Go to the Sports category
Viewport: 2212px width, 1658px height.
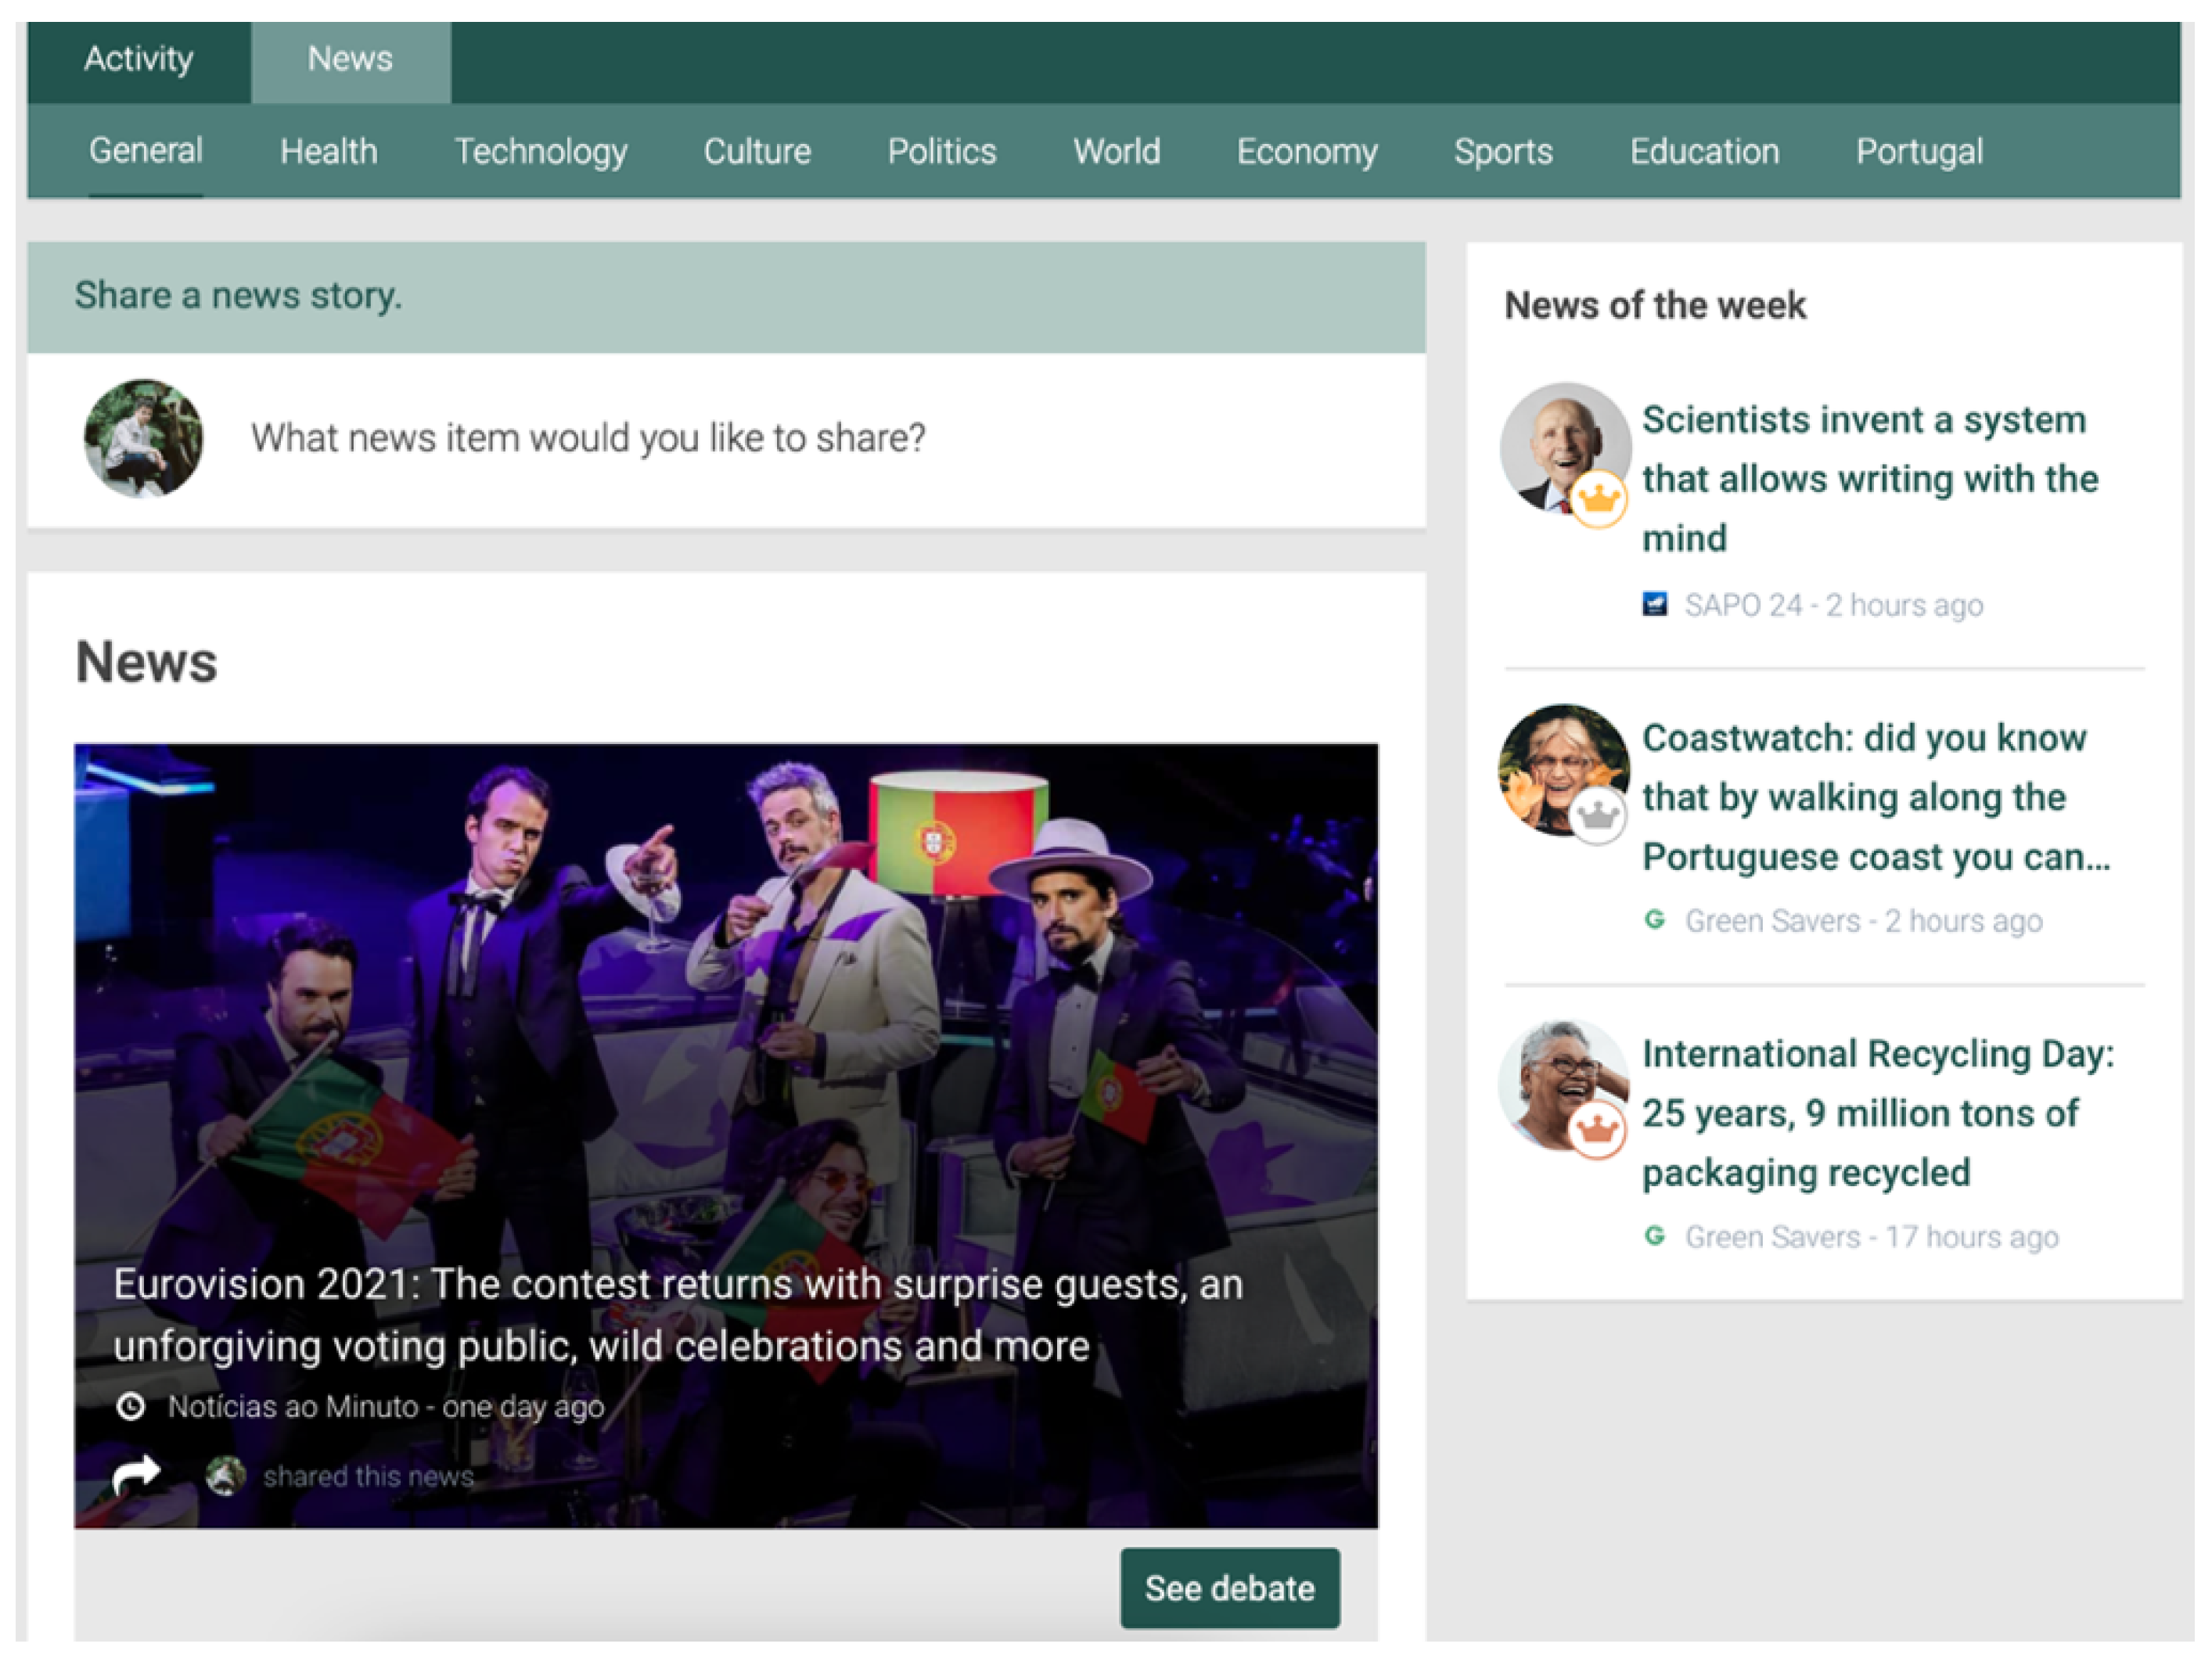[x=1502, y=152]
